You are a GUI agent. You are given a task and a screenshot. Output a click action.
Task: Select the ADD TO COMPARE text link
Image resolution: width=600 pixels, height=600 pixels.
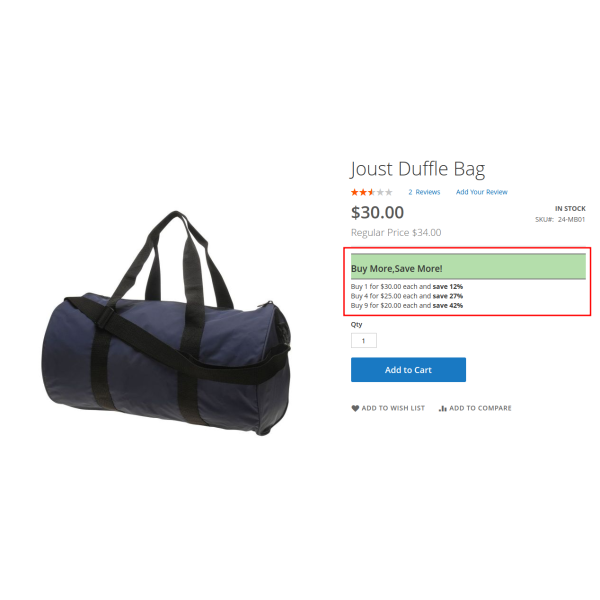coord(480,408)
